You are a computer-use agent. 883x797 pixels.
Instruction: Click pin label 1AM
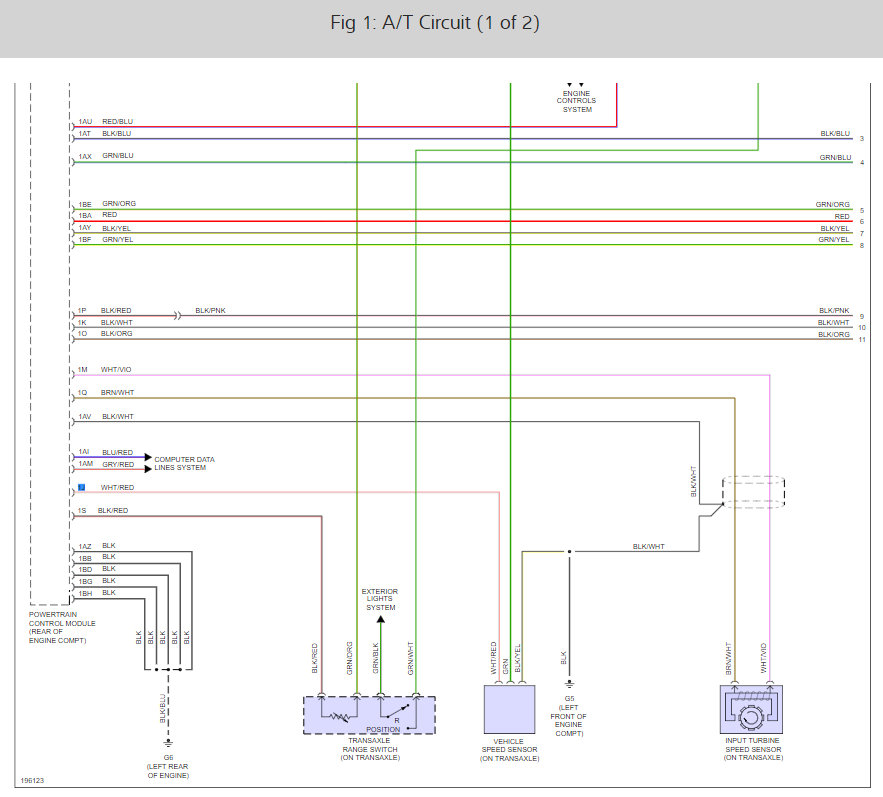click(86, 464)
